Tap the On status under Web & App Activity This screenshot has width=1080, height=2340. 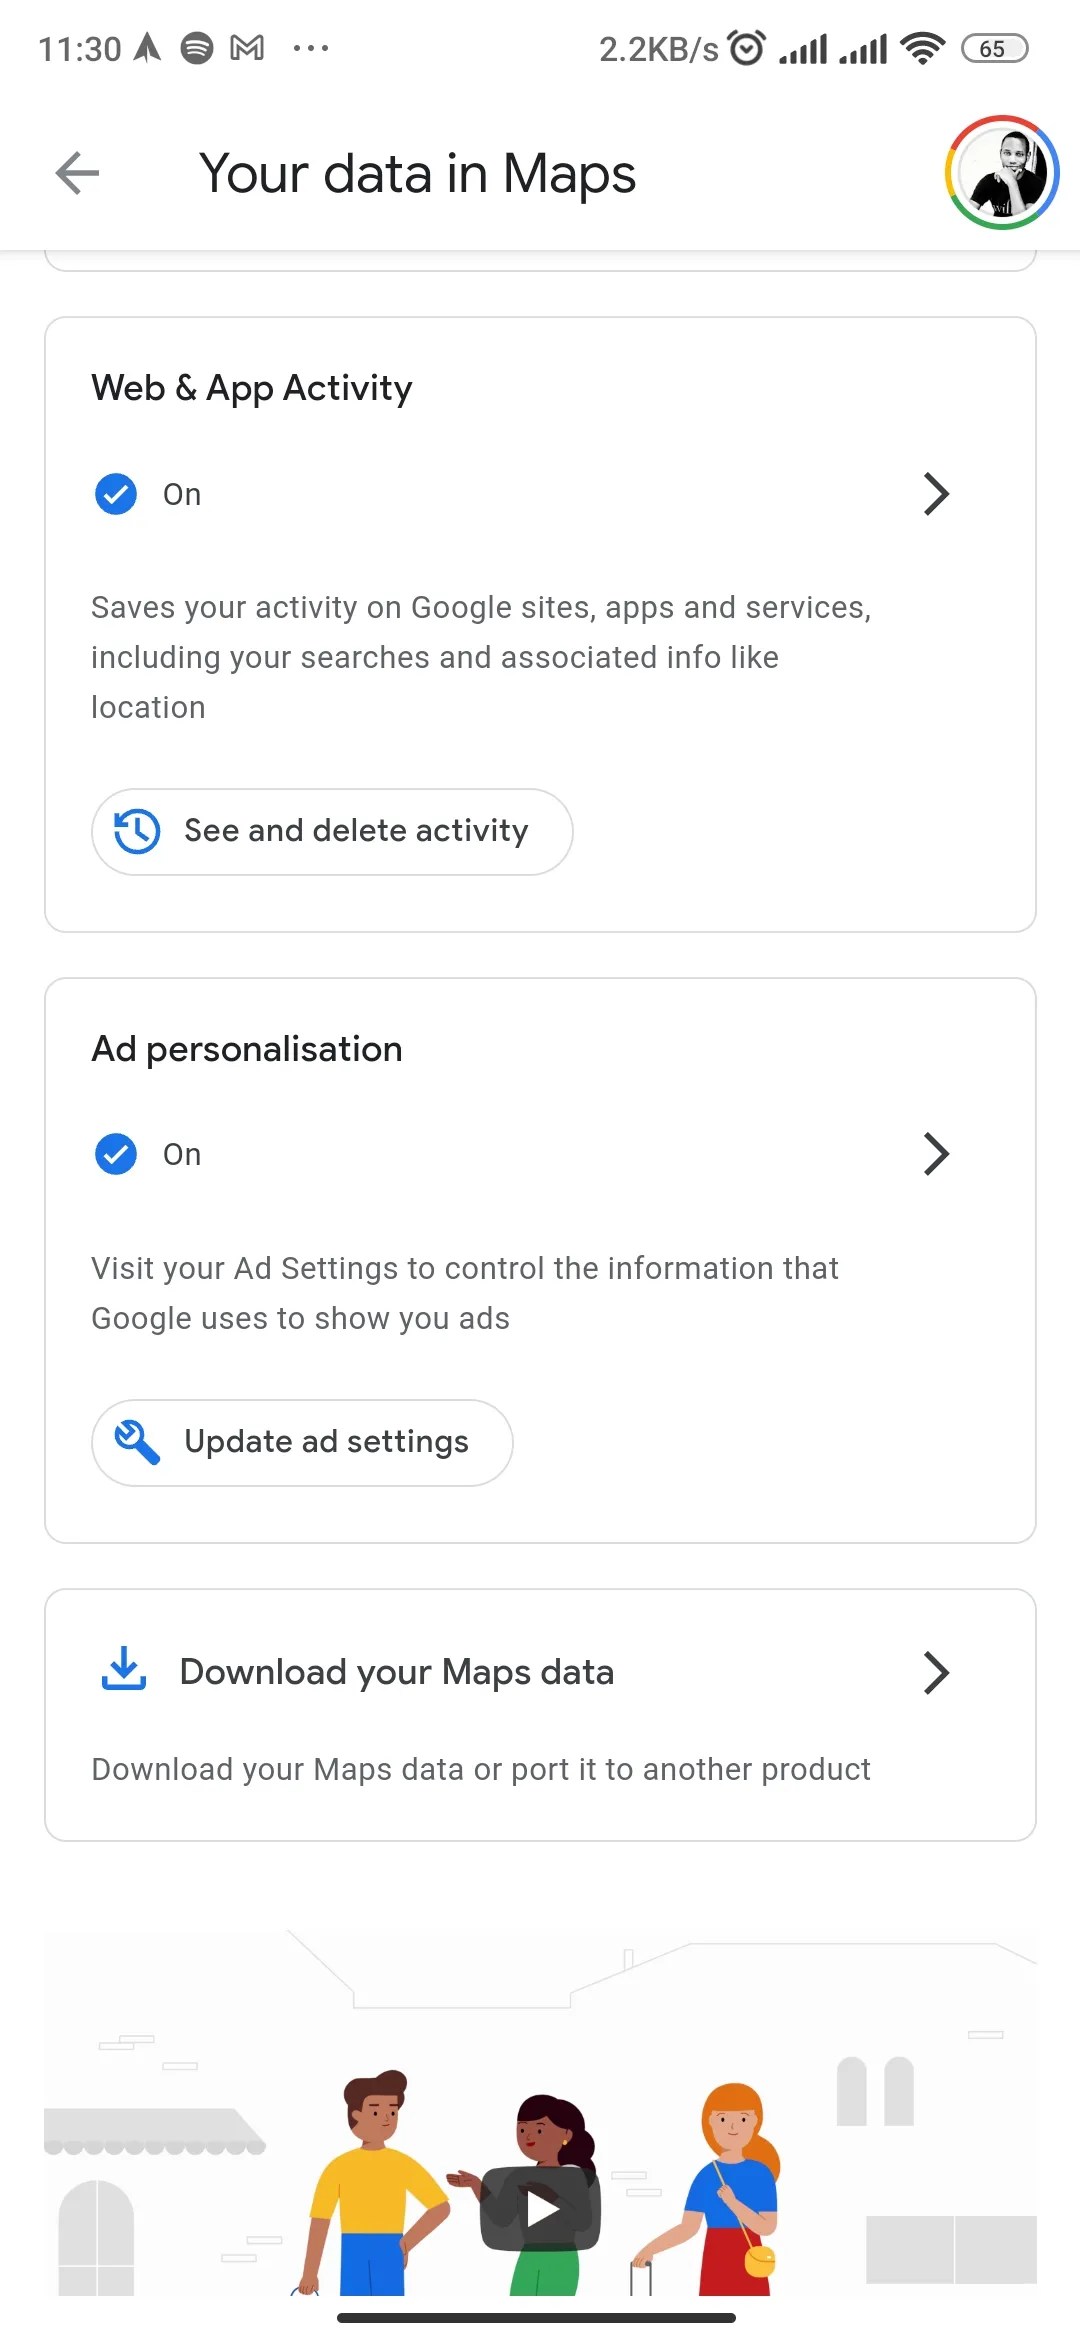tap(181, 493)
